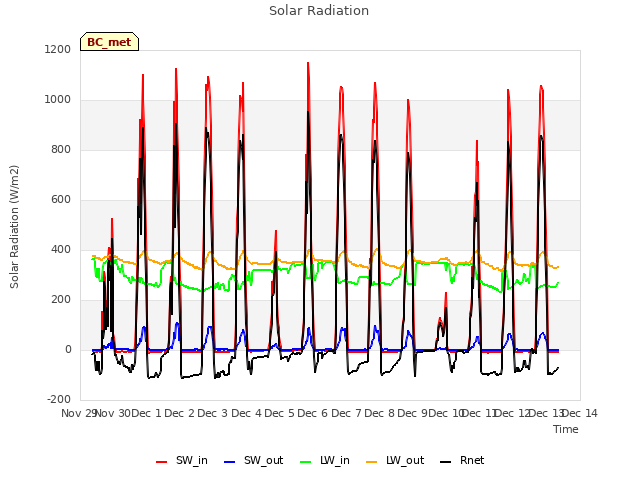
Task: Click the Dec 6 SW_in peak above 1100
Action: click(x=308, y=64)
